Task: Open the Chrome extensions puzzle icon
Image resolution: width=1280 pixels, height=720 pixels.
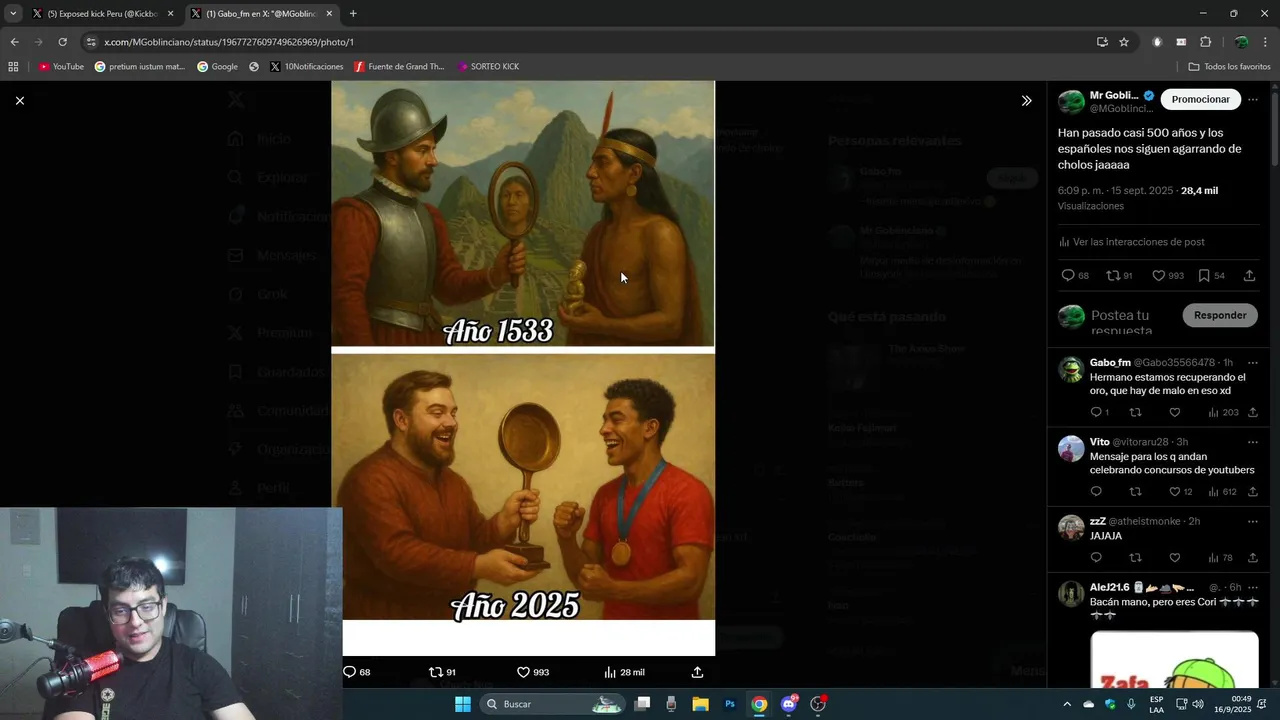Action: click(x=1205, y=42)
